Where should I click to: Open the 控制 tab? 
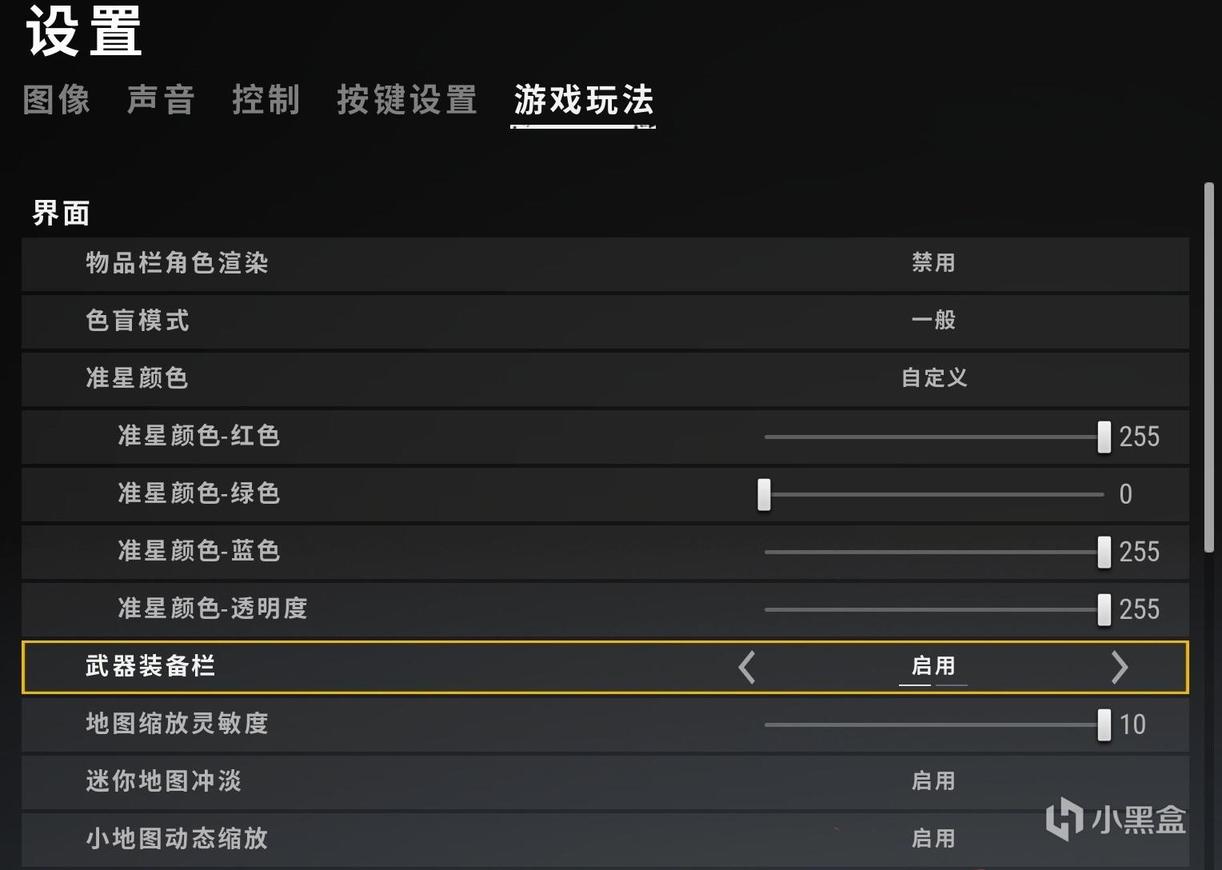266,100
